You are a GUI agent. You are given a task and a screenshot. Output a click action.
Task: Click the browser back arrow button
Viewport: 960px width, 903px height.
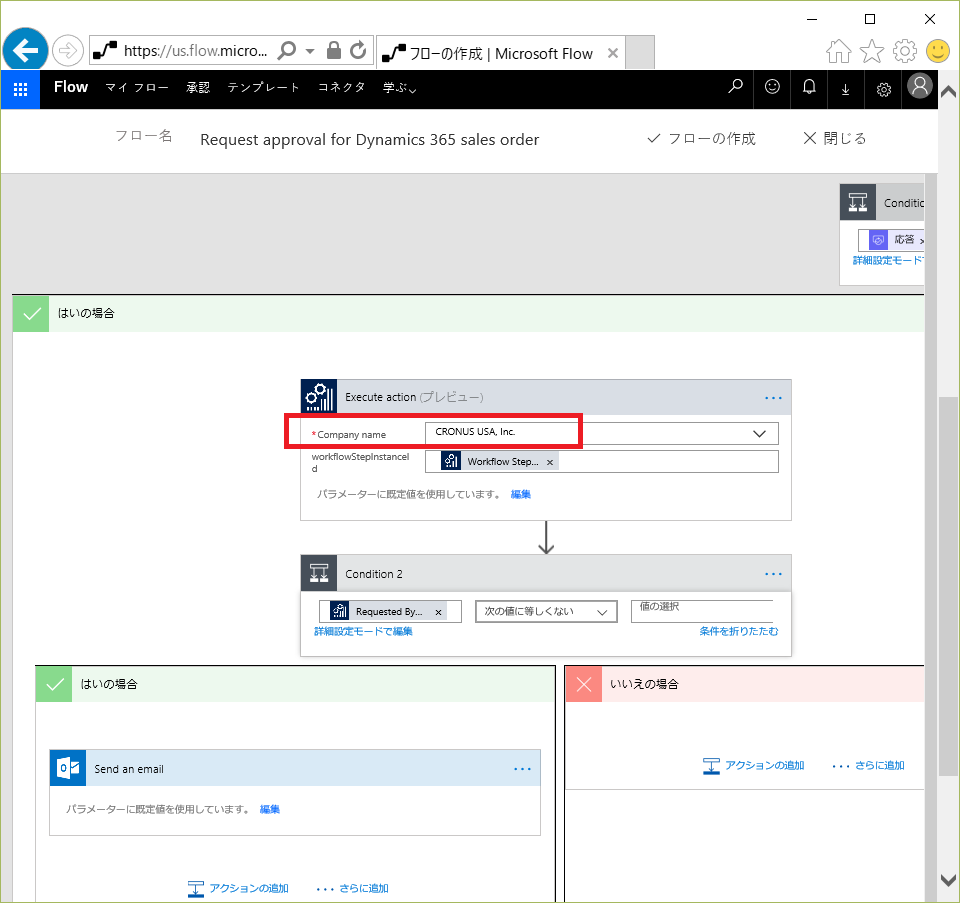tap(25, 50)
